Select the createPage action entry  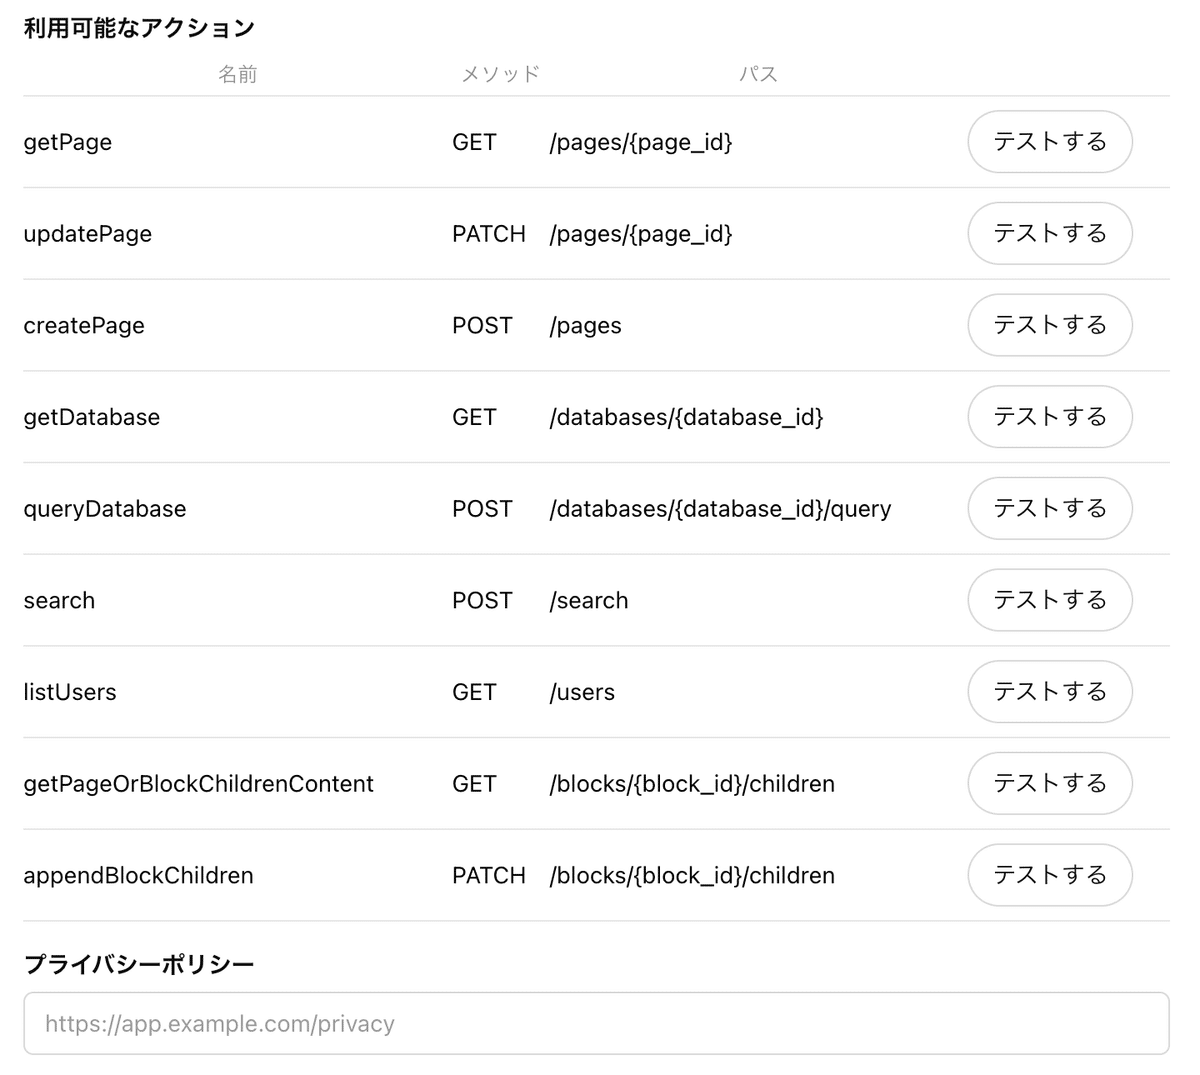(84, 325)
